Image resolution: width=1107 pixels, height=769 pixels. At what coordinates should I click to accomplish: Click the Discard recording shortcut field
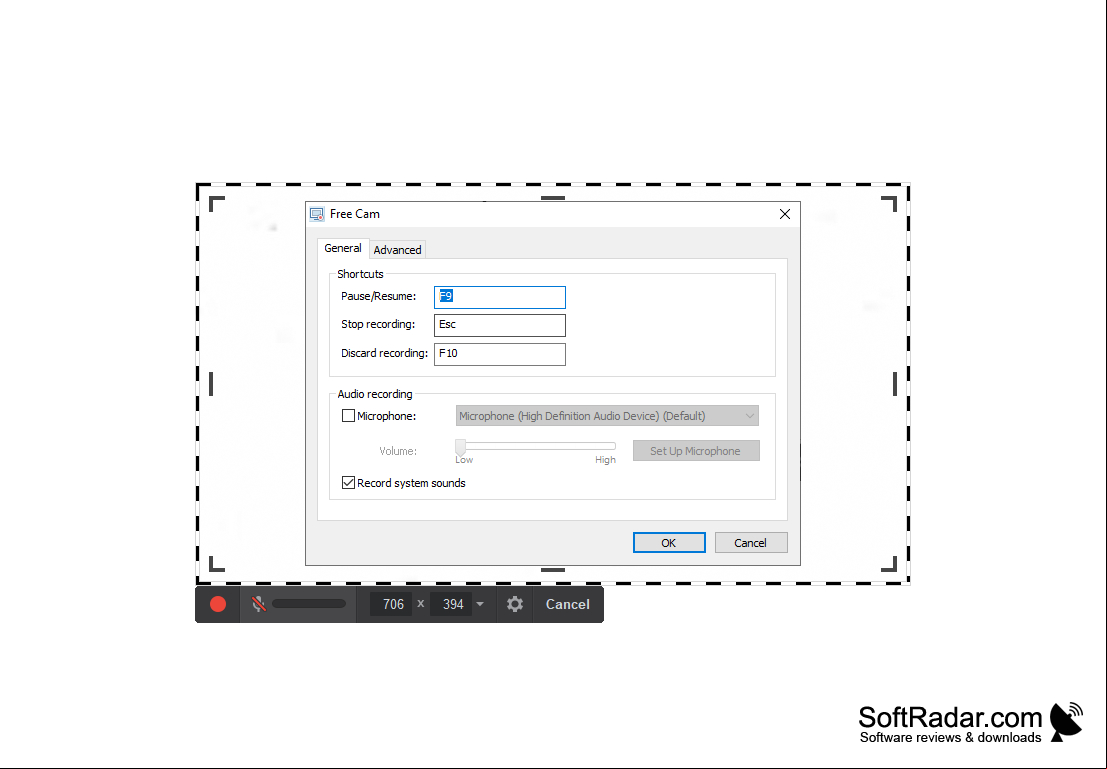pos(500,354)
